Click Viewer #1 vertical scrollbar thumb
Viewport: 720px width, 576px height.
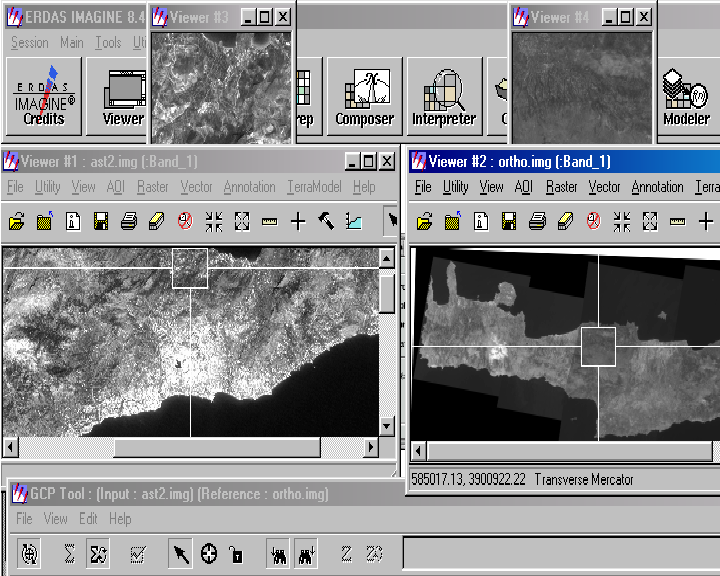[x=387, y=294]
